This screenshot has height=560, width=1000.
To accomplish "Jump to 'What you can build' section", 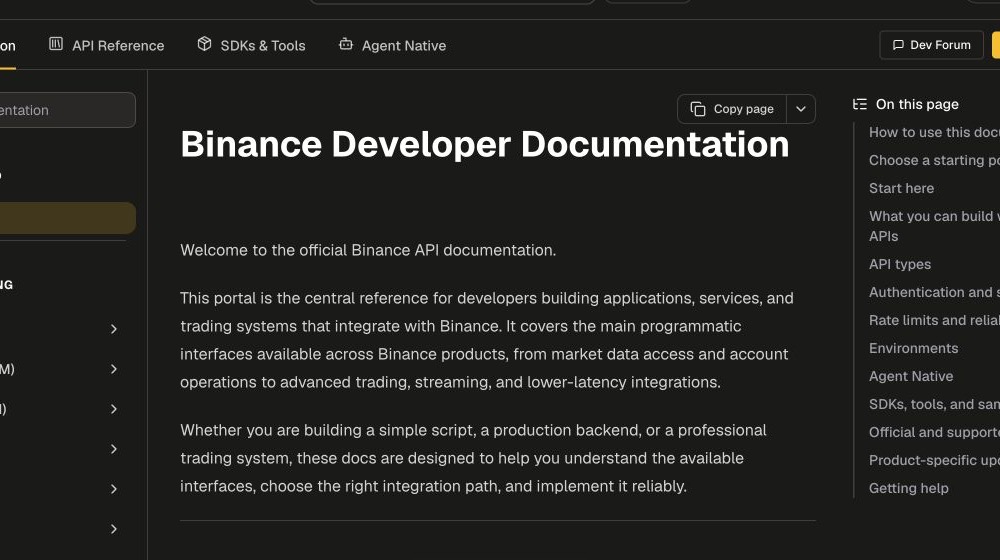I will coord(934,226).
